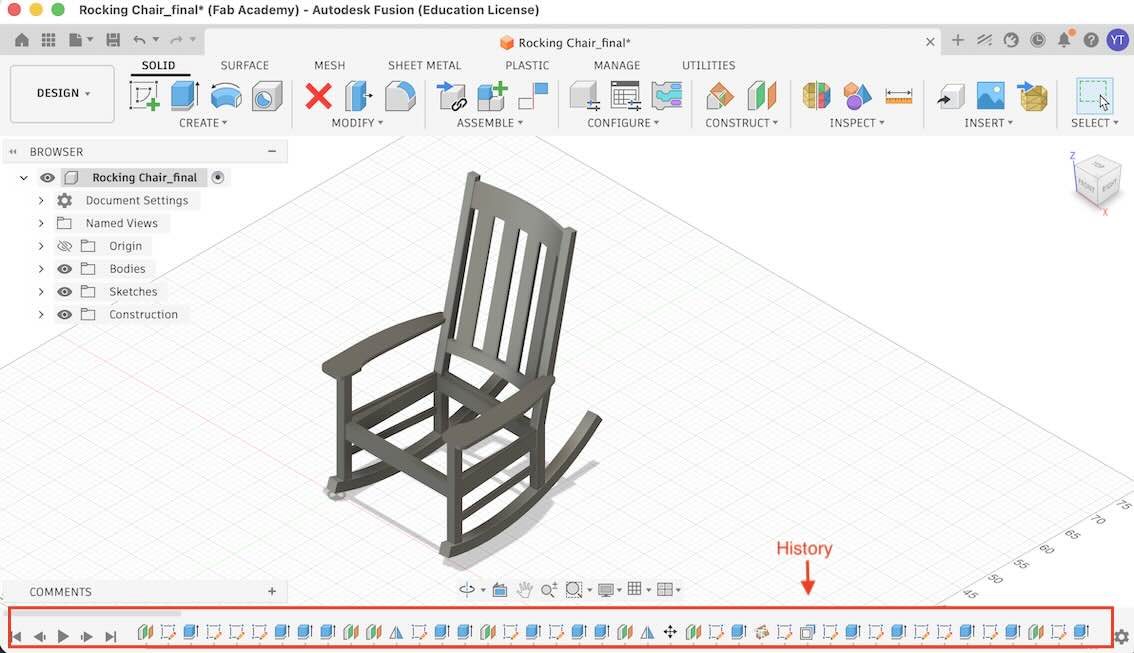Image resolution: width=1134 pixels, height=653 pixels.
Task: Select the Hole tool
Action: pos(267,96)
